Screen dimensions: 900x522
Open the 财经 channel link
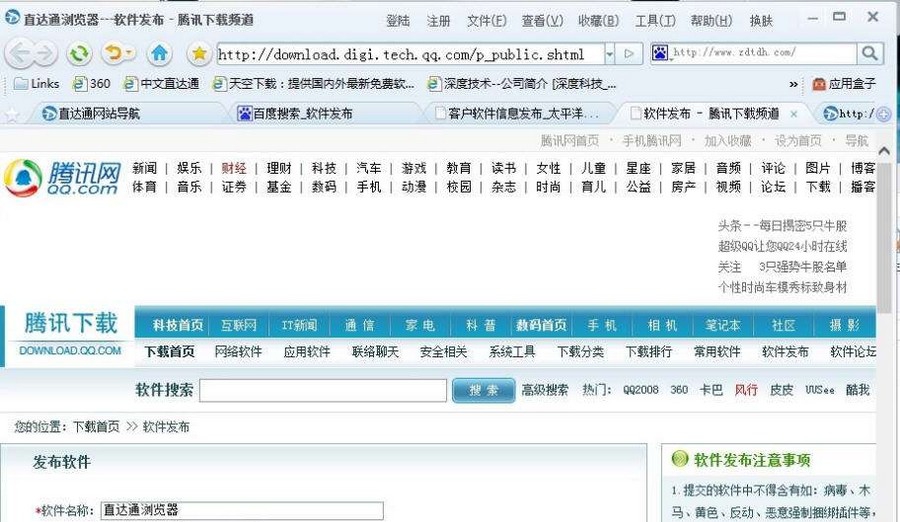[x=234, y=168]
